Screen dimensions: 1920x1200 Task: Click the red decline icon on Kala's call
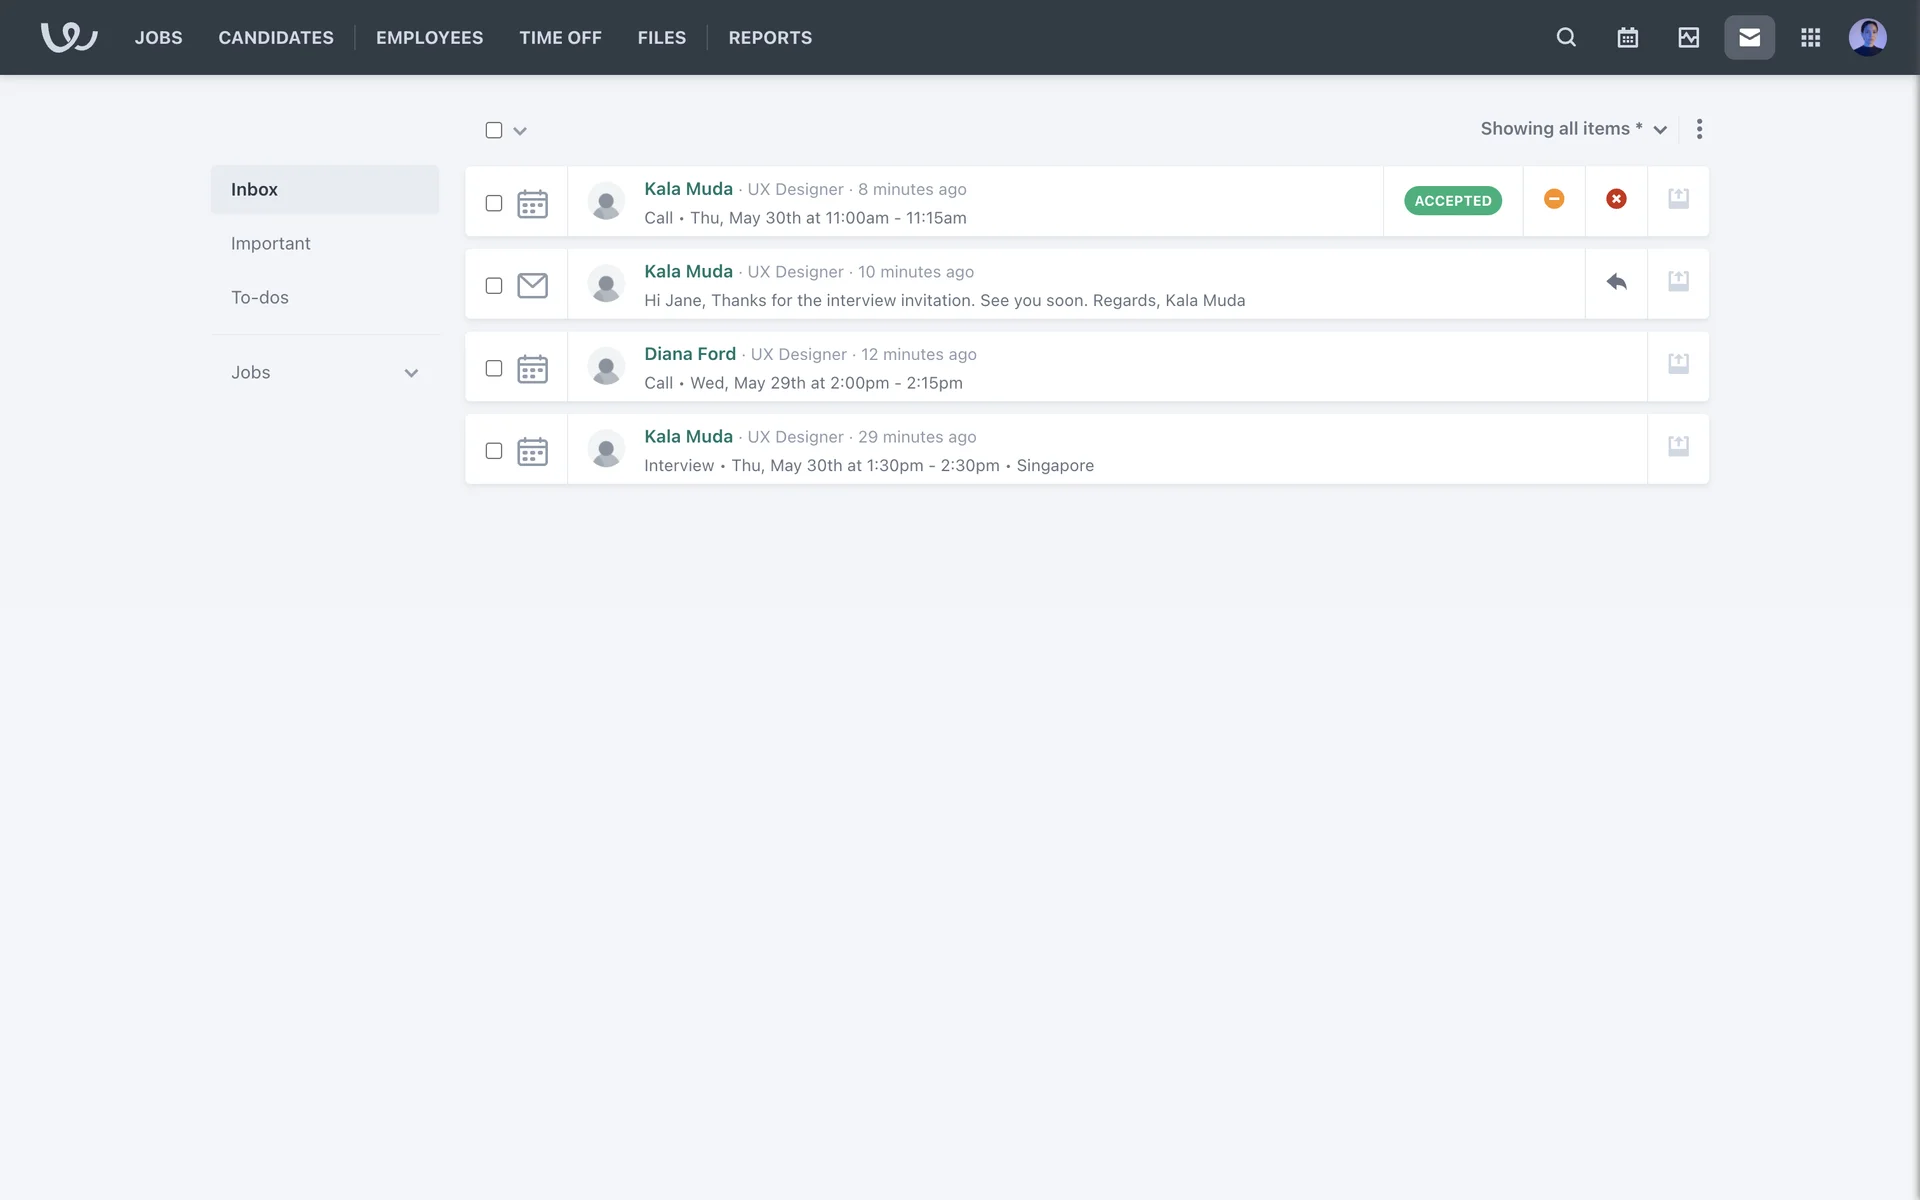pos(1616,199)
